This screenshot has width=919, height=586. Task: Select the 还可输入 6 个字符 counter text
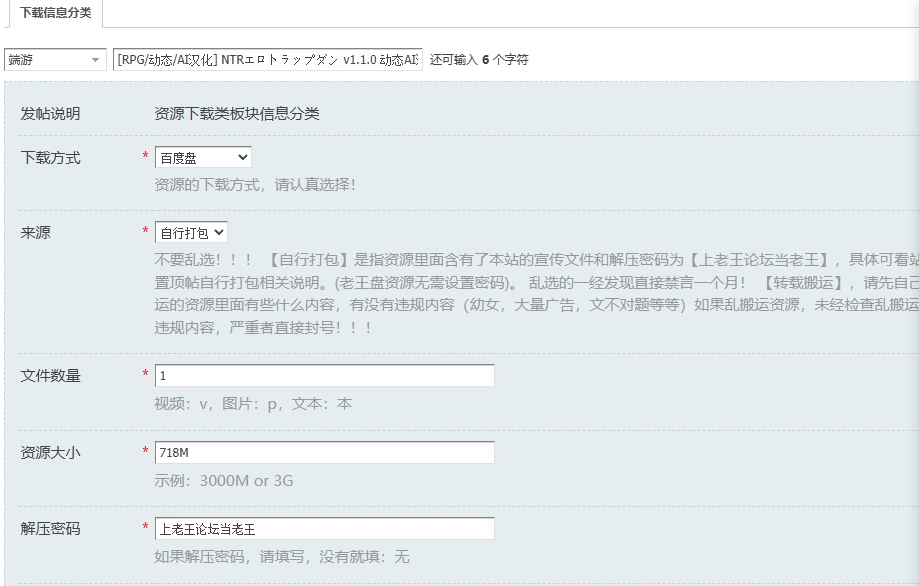479,60
